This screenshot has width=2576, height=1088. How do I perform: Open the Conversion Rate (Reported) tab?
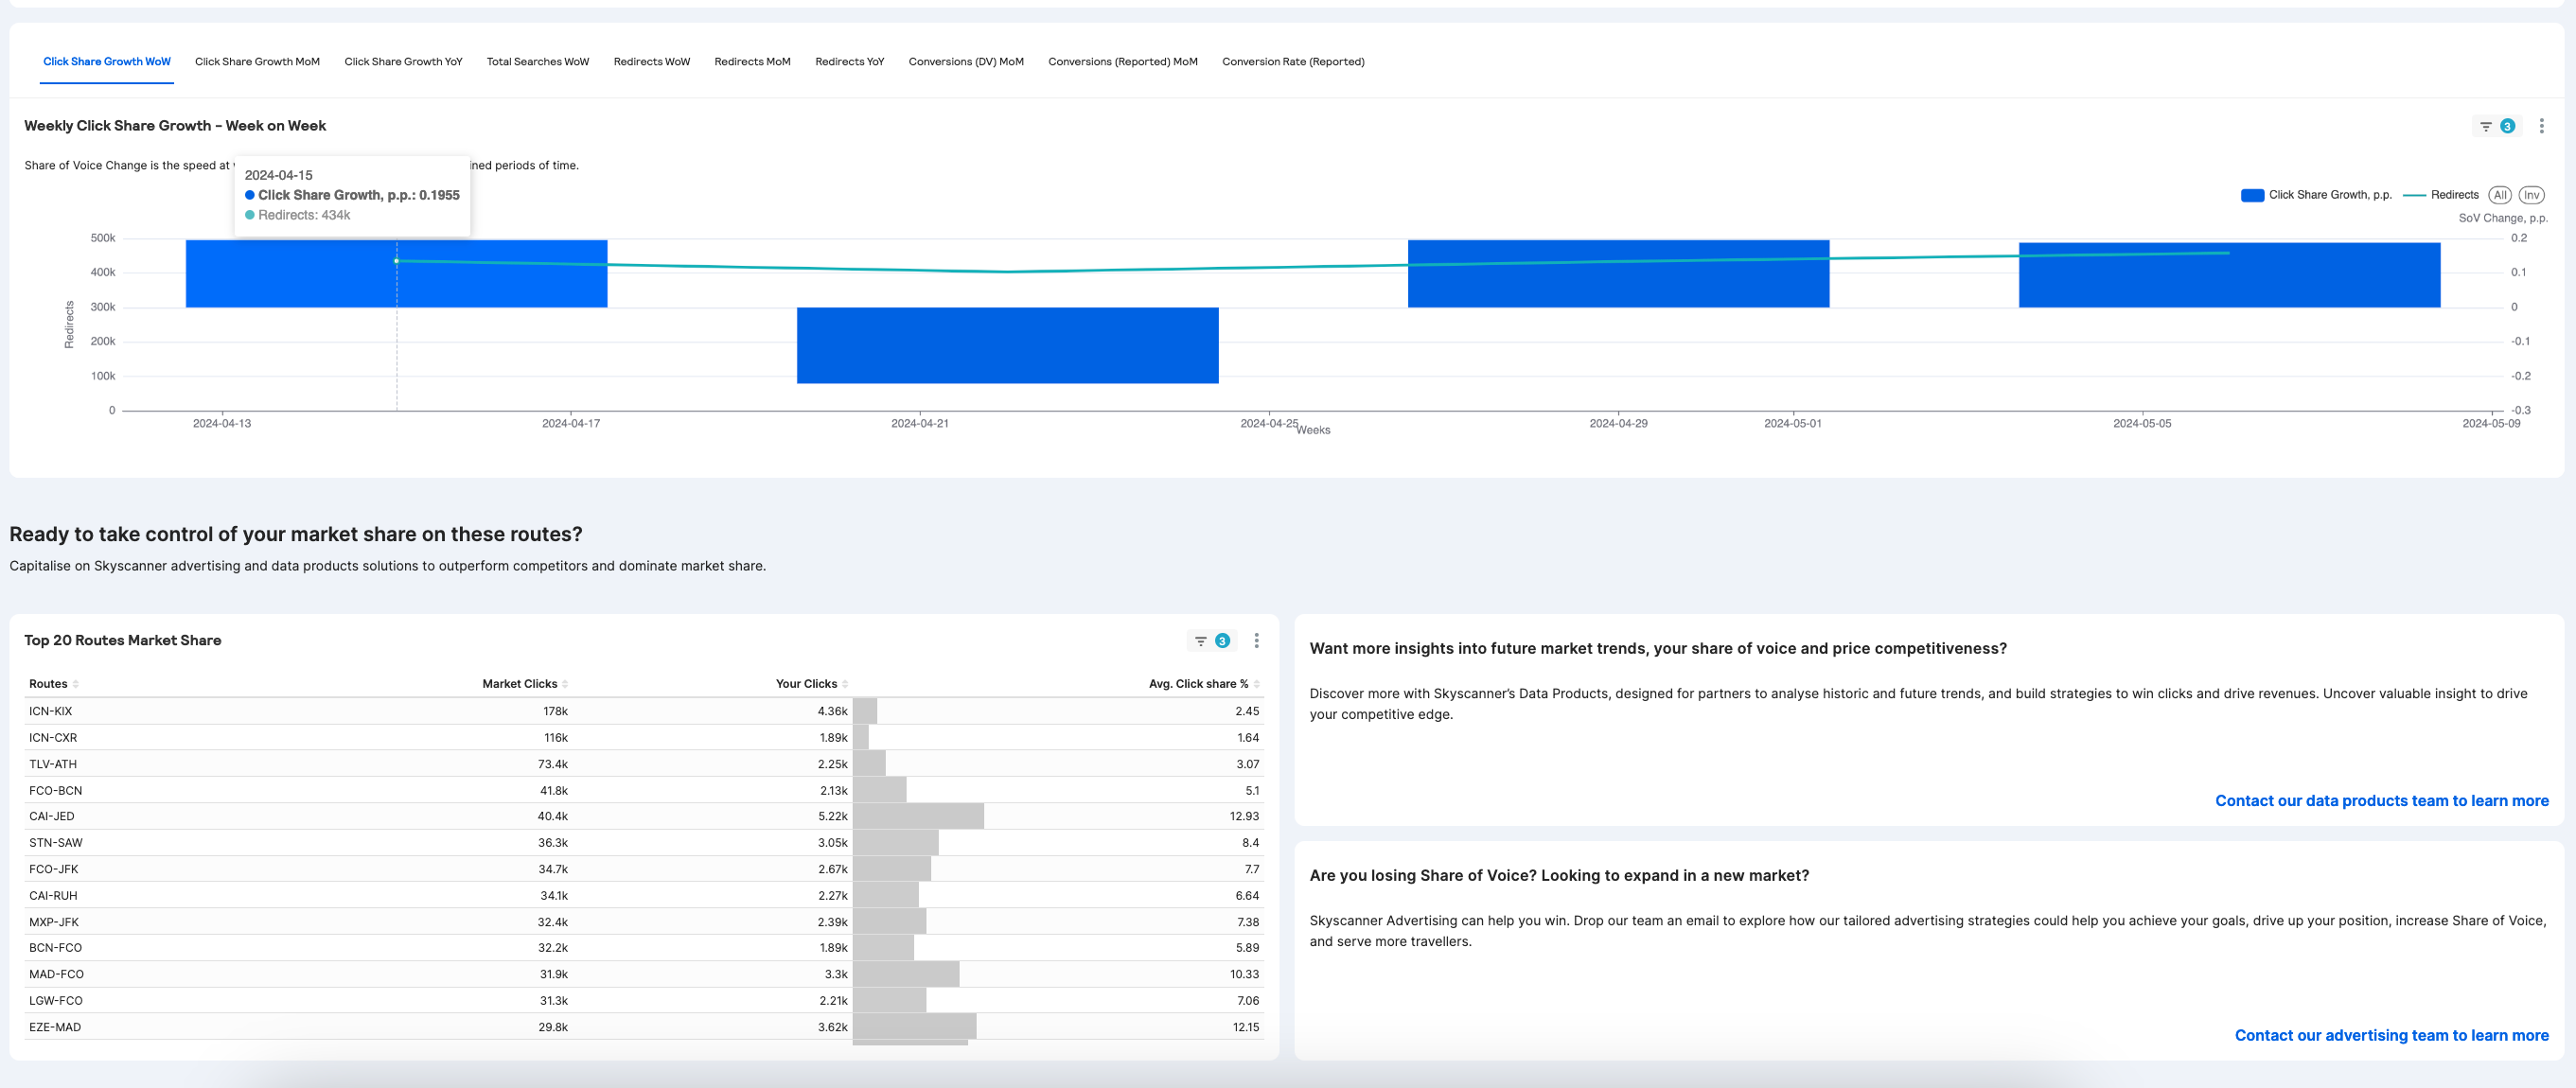point(1297,61)
